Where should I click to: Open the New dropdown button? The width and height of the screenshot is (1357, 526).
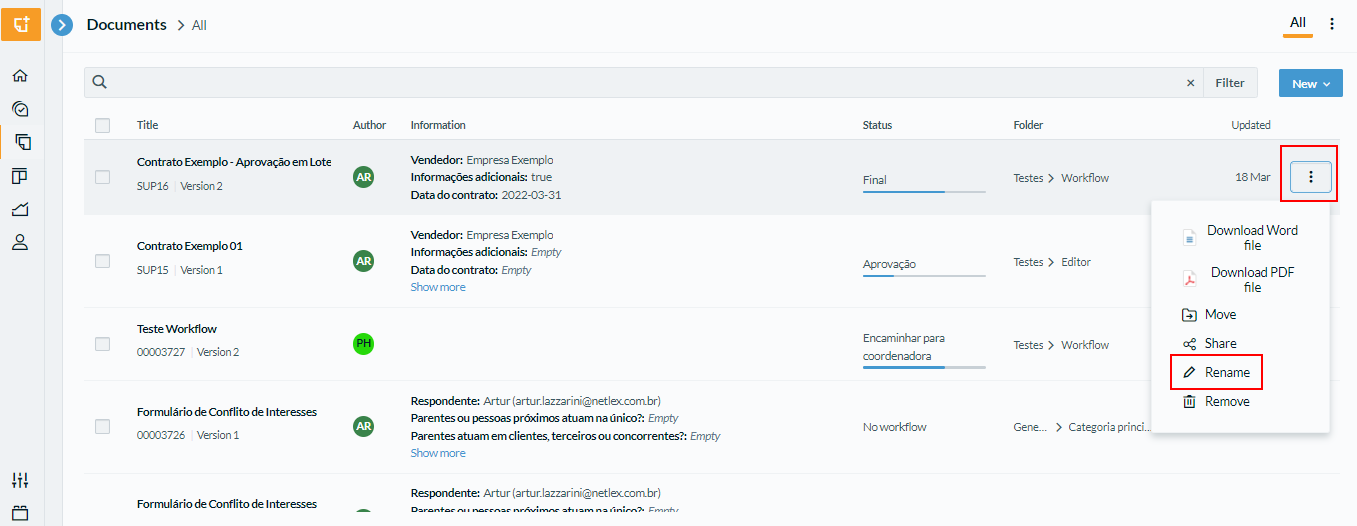(1310, 83)
